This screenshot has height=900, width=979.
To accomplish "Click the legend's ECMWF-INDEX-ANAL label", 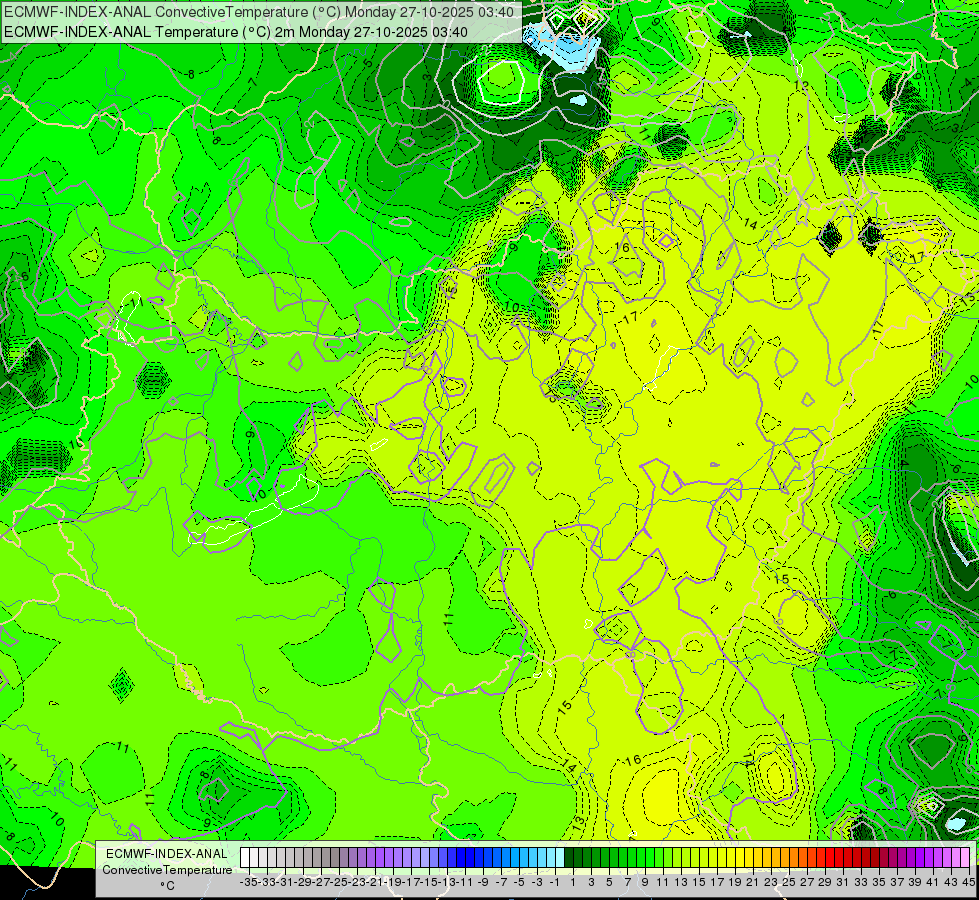I will (x=167, y=854).
